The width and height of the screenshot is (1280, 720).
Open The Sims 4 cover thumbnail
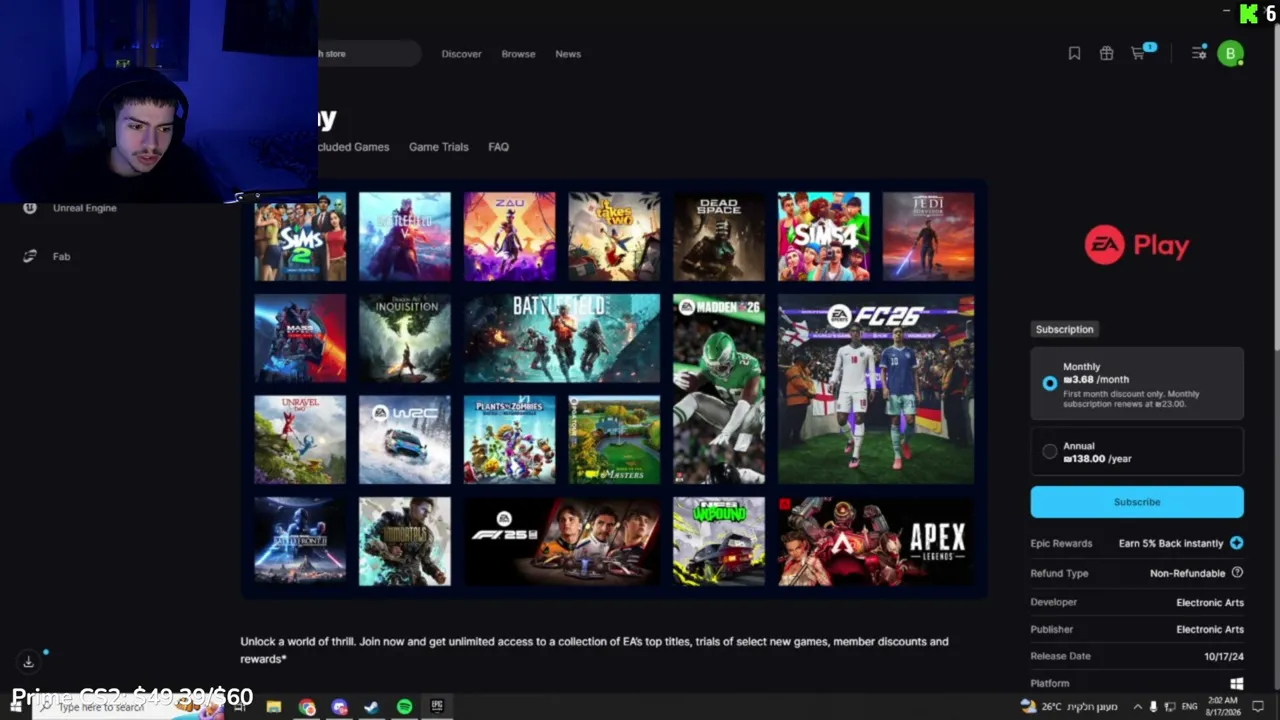click(x=824, y=236)
